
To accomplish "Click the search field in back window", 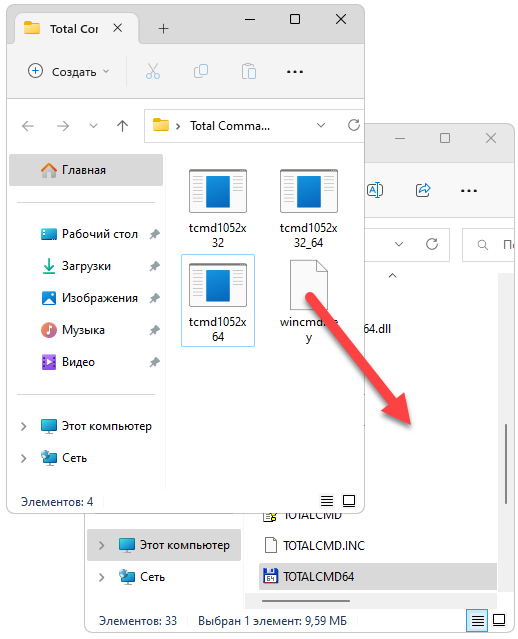I will pyautogui.click(x=488, y=245).
